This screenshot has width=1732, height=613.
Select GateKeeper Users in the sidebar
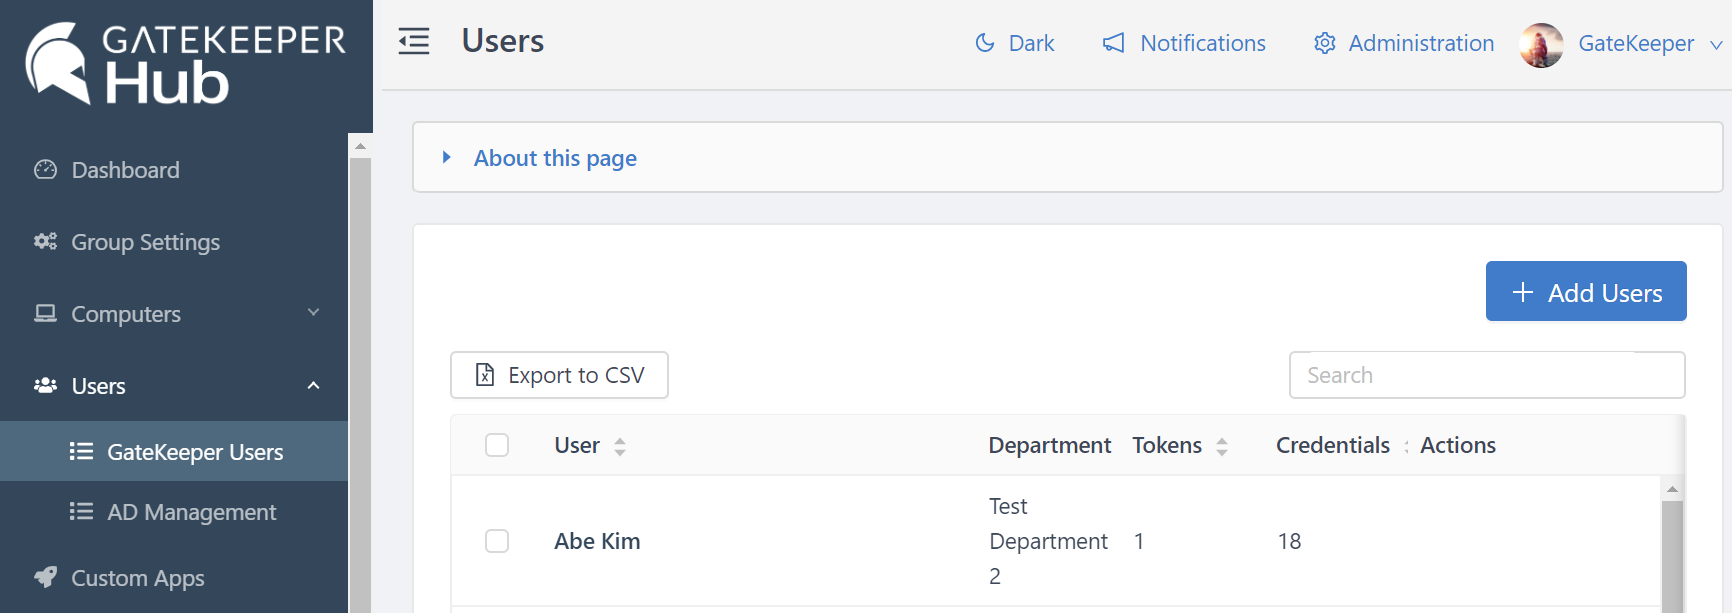click(194, 452)
